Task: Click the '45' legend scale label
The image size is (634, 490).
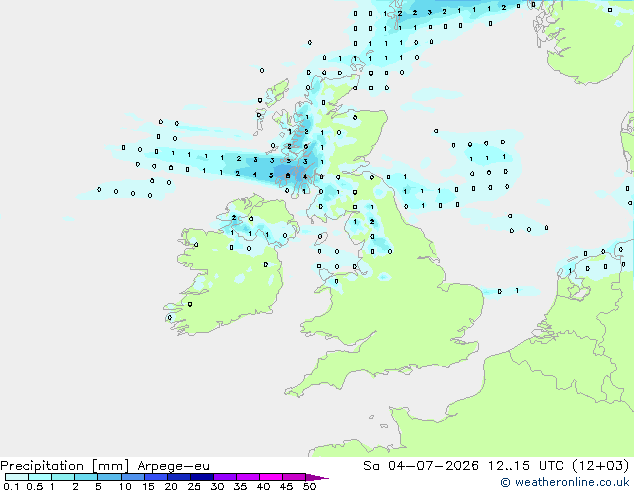Action: pyautogui.click(x=286, y=486)
